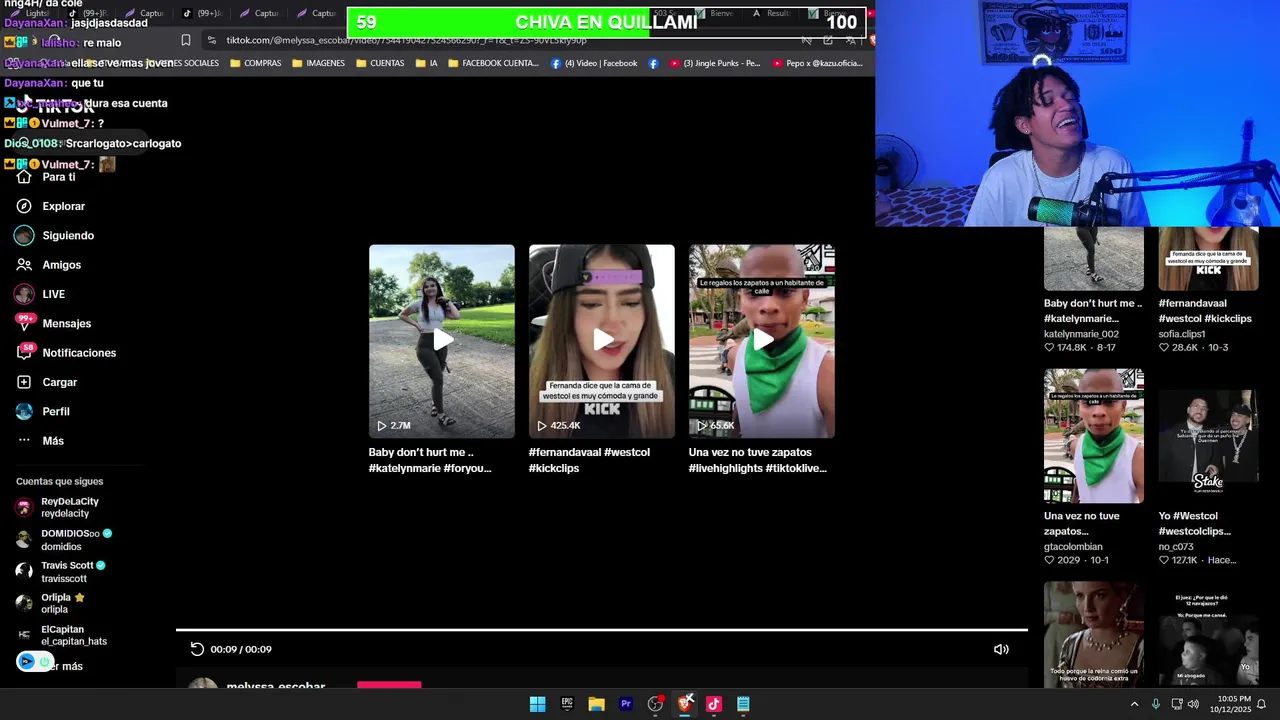Open the CUENTAS bookmarks folder
The height and width of the screenshot is (720, 1280).
tap(380, 63)
